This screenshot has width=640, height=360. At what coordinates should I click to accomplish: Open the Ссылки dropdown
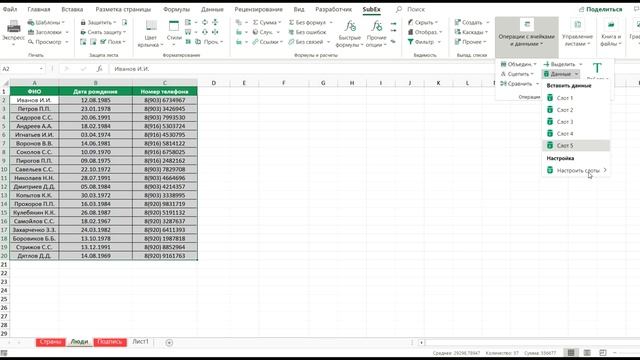coord(267,42)
